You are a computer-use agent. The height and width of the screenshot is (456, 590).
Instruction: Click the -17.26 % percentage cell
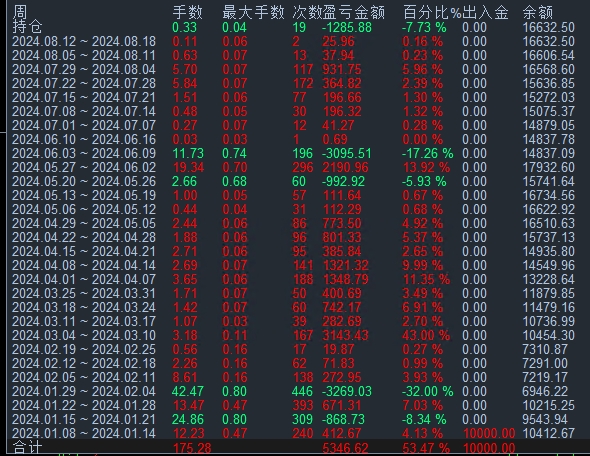pos(428,153)
